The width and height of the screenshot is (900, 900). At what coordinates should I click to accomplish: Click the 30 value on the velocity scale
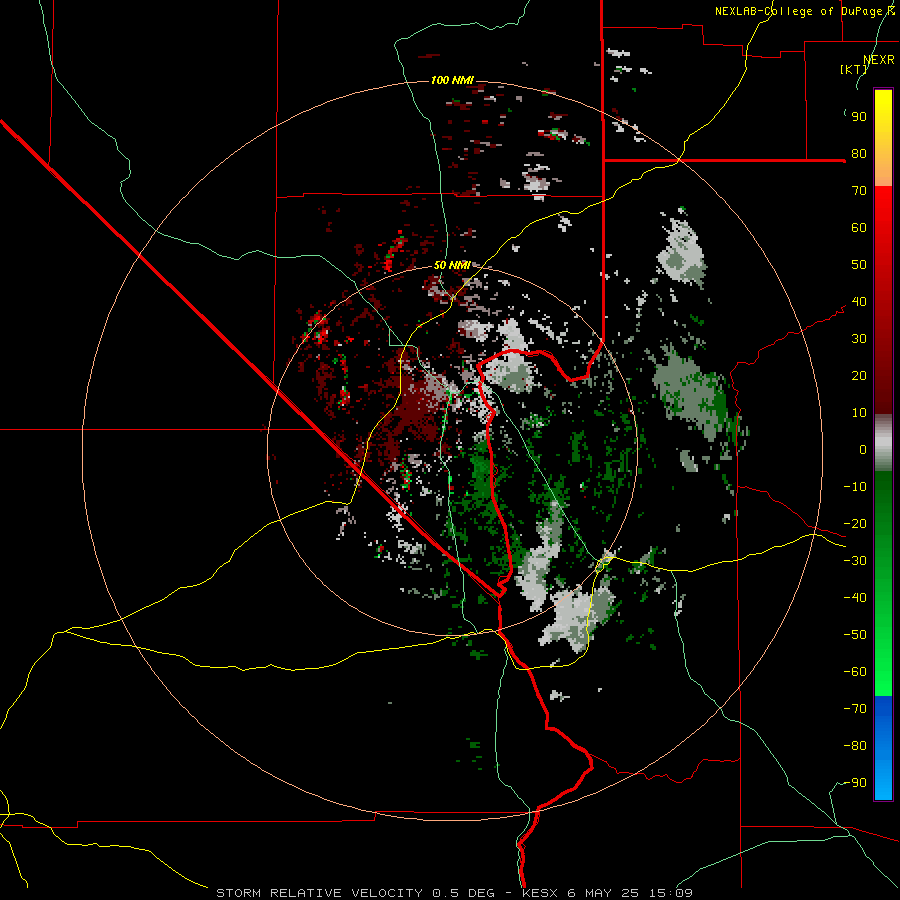(859, 339)
